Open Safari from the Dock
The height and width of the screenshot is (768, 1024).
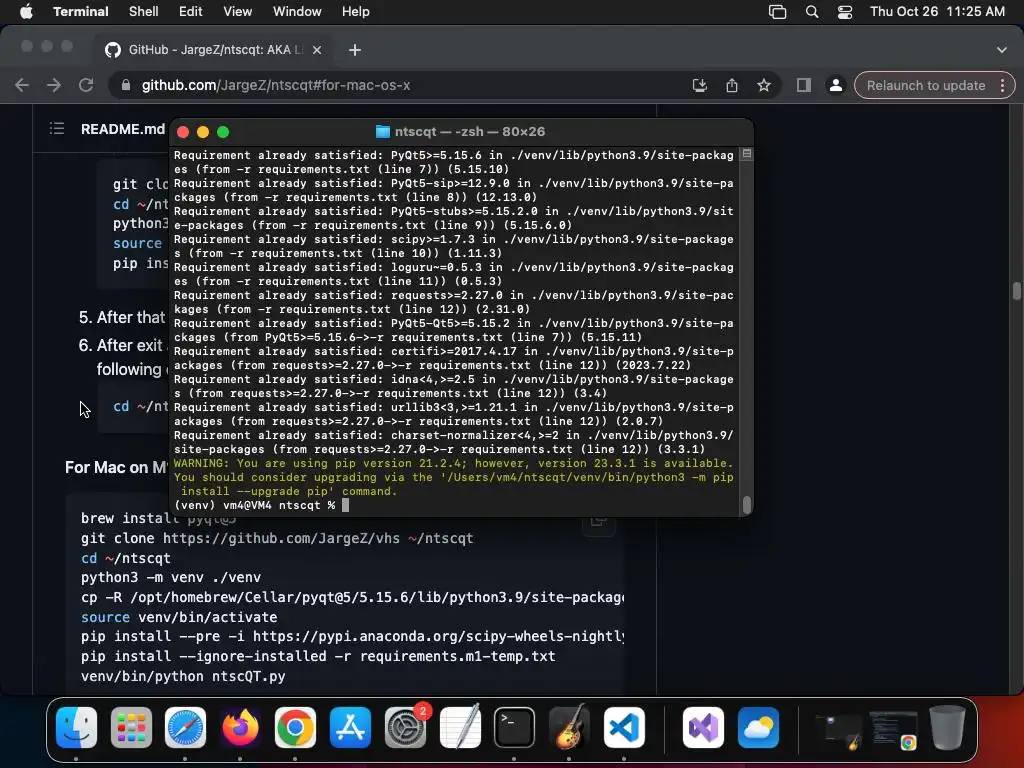pos(185,728)
